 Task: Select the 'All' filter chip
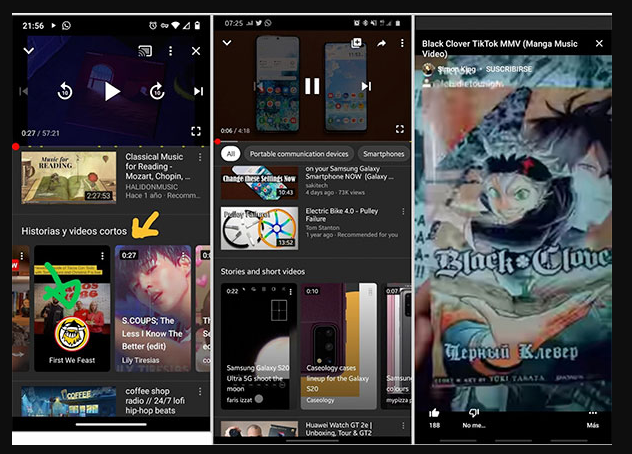[231, 154]
